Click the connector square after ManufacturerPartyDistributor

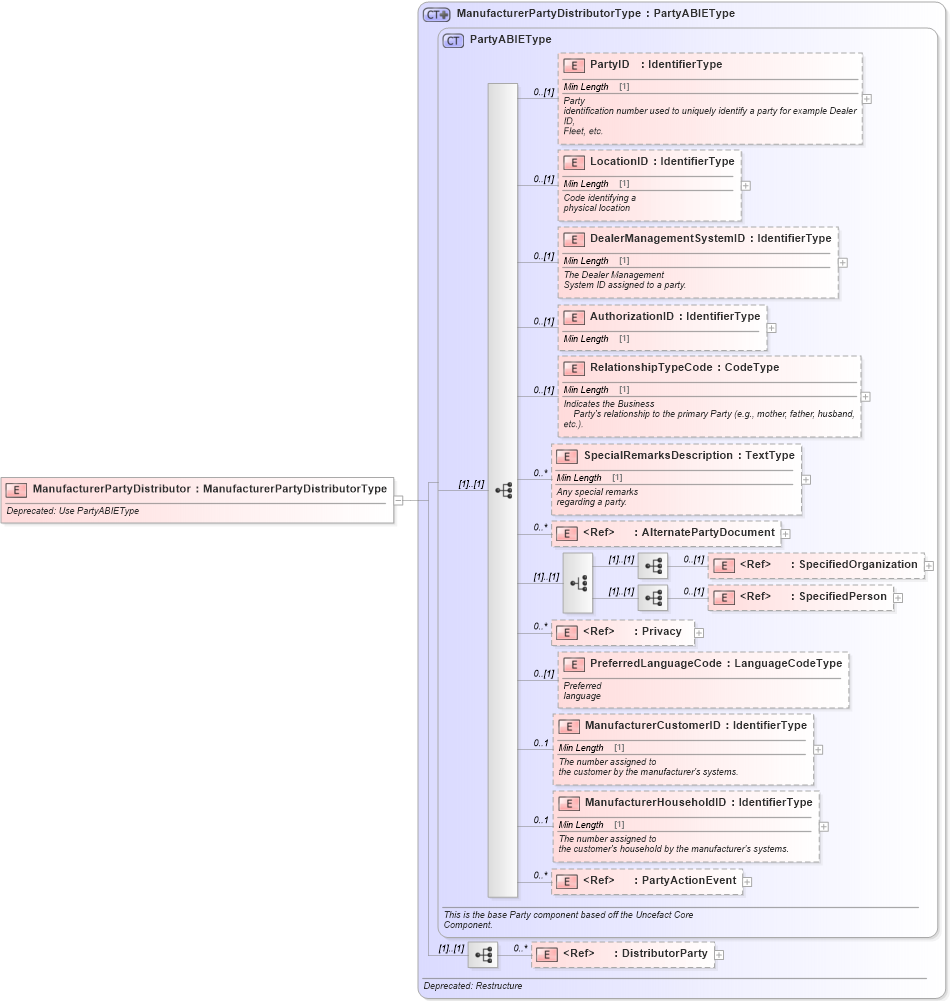[399, 500]
